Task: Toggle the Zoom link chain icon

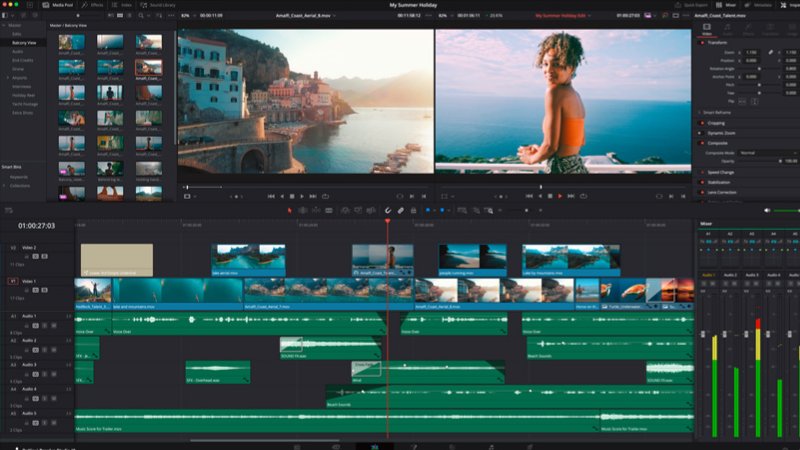Action: point(770,52)
